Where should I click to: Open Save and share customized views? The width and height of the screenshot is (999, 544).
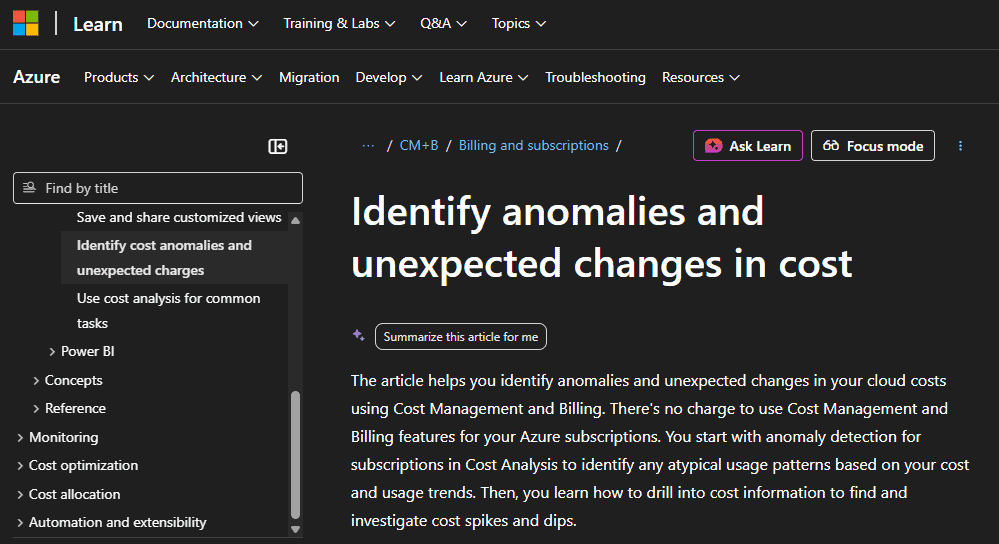(x=179, y=217)
